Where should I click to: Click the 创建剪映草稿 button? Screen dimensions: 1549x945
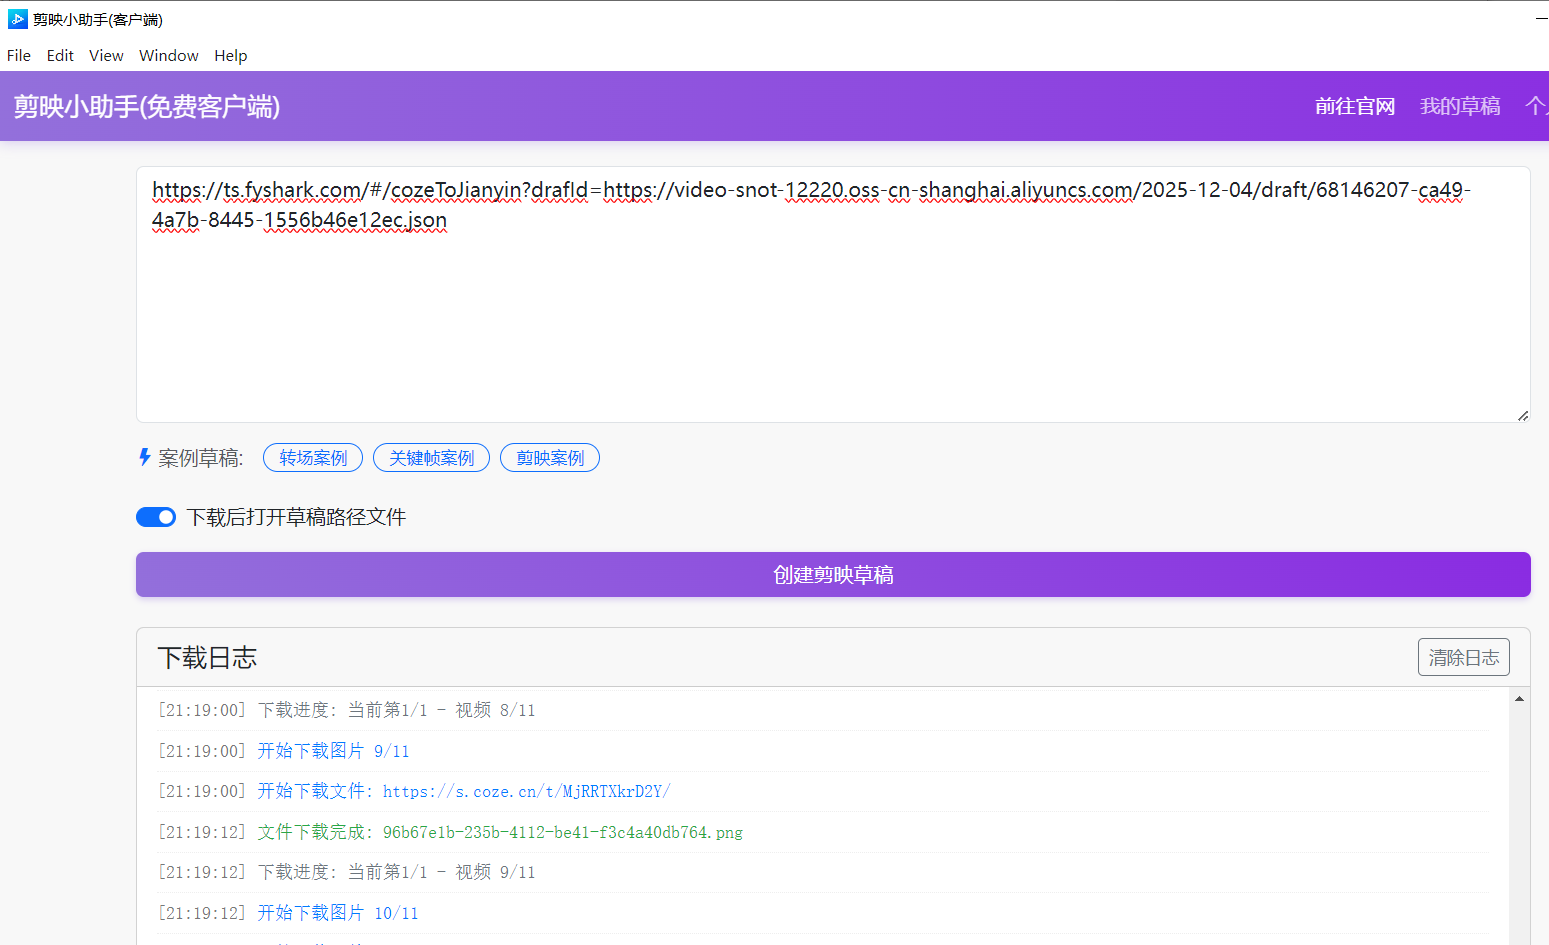[x=833, y=575]
